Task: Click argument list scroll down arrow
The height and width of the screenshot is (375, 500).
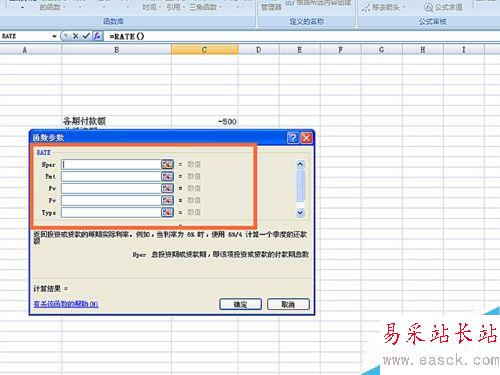Action: tap(300, 212)
